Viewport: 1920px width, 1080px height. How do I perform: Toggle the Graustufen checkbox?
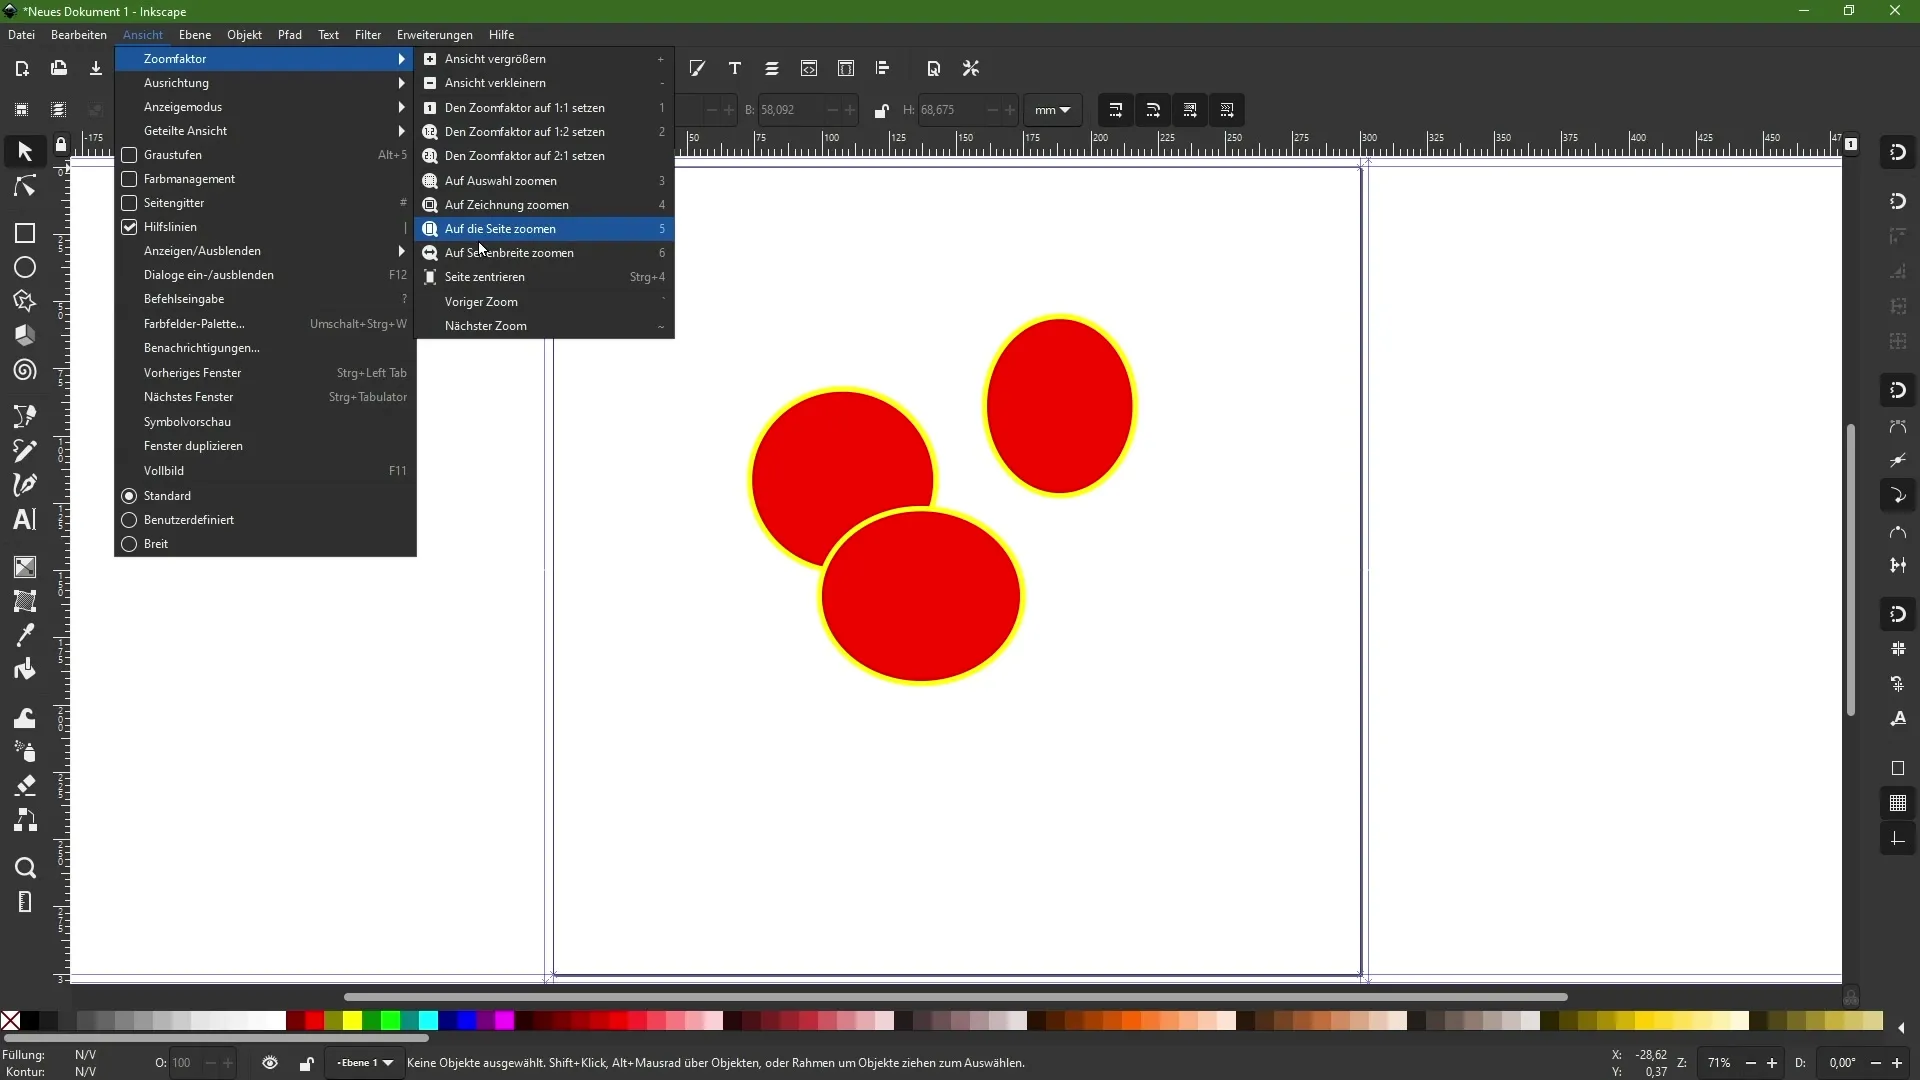click(129, 155)
